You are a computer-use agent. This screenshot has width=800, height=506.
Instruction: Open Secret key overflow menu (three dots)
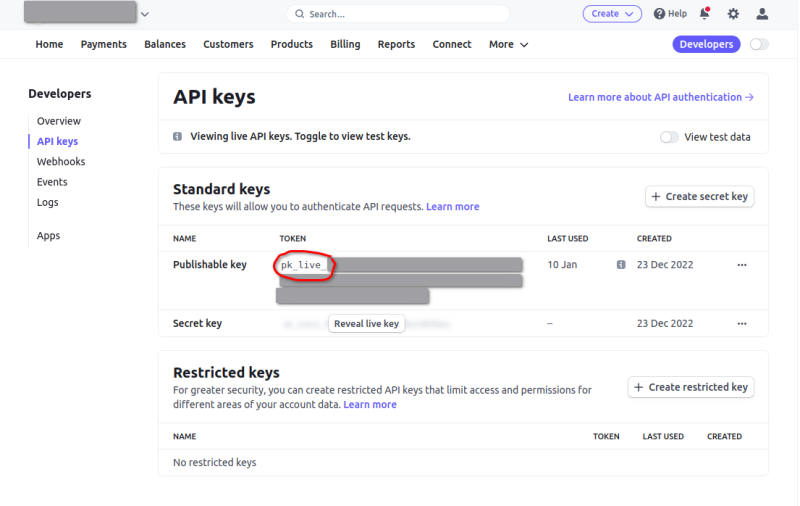(x=742, y=324)
